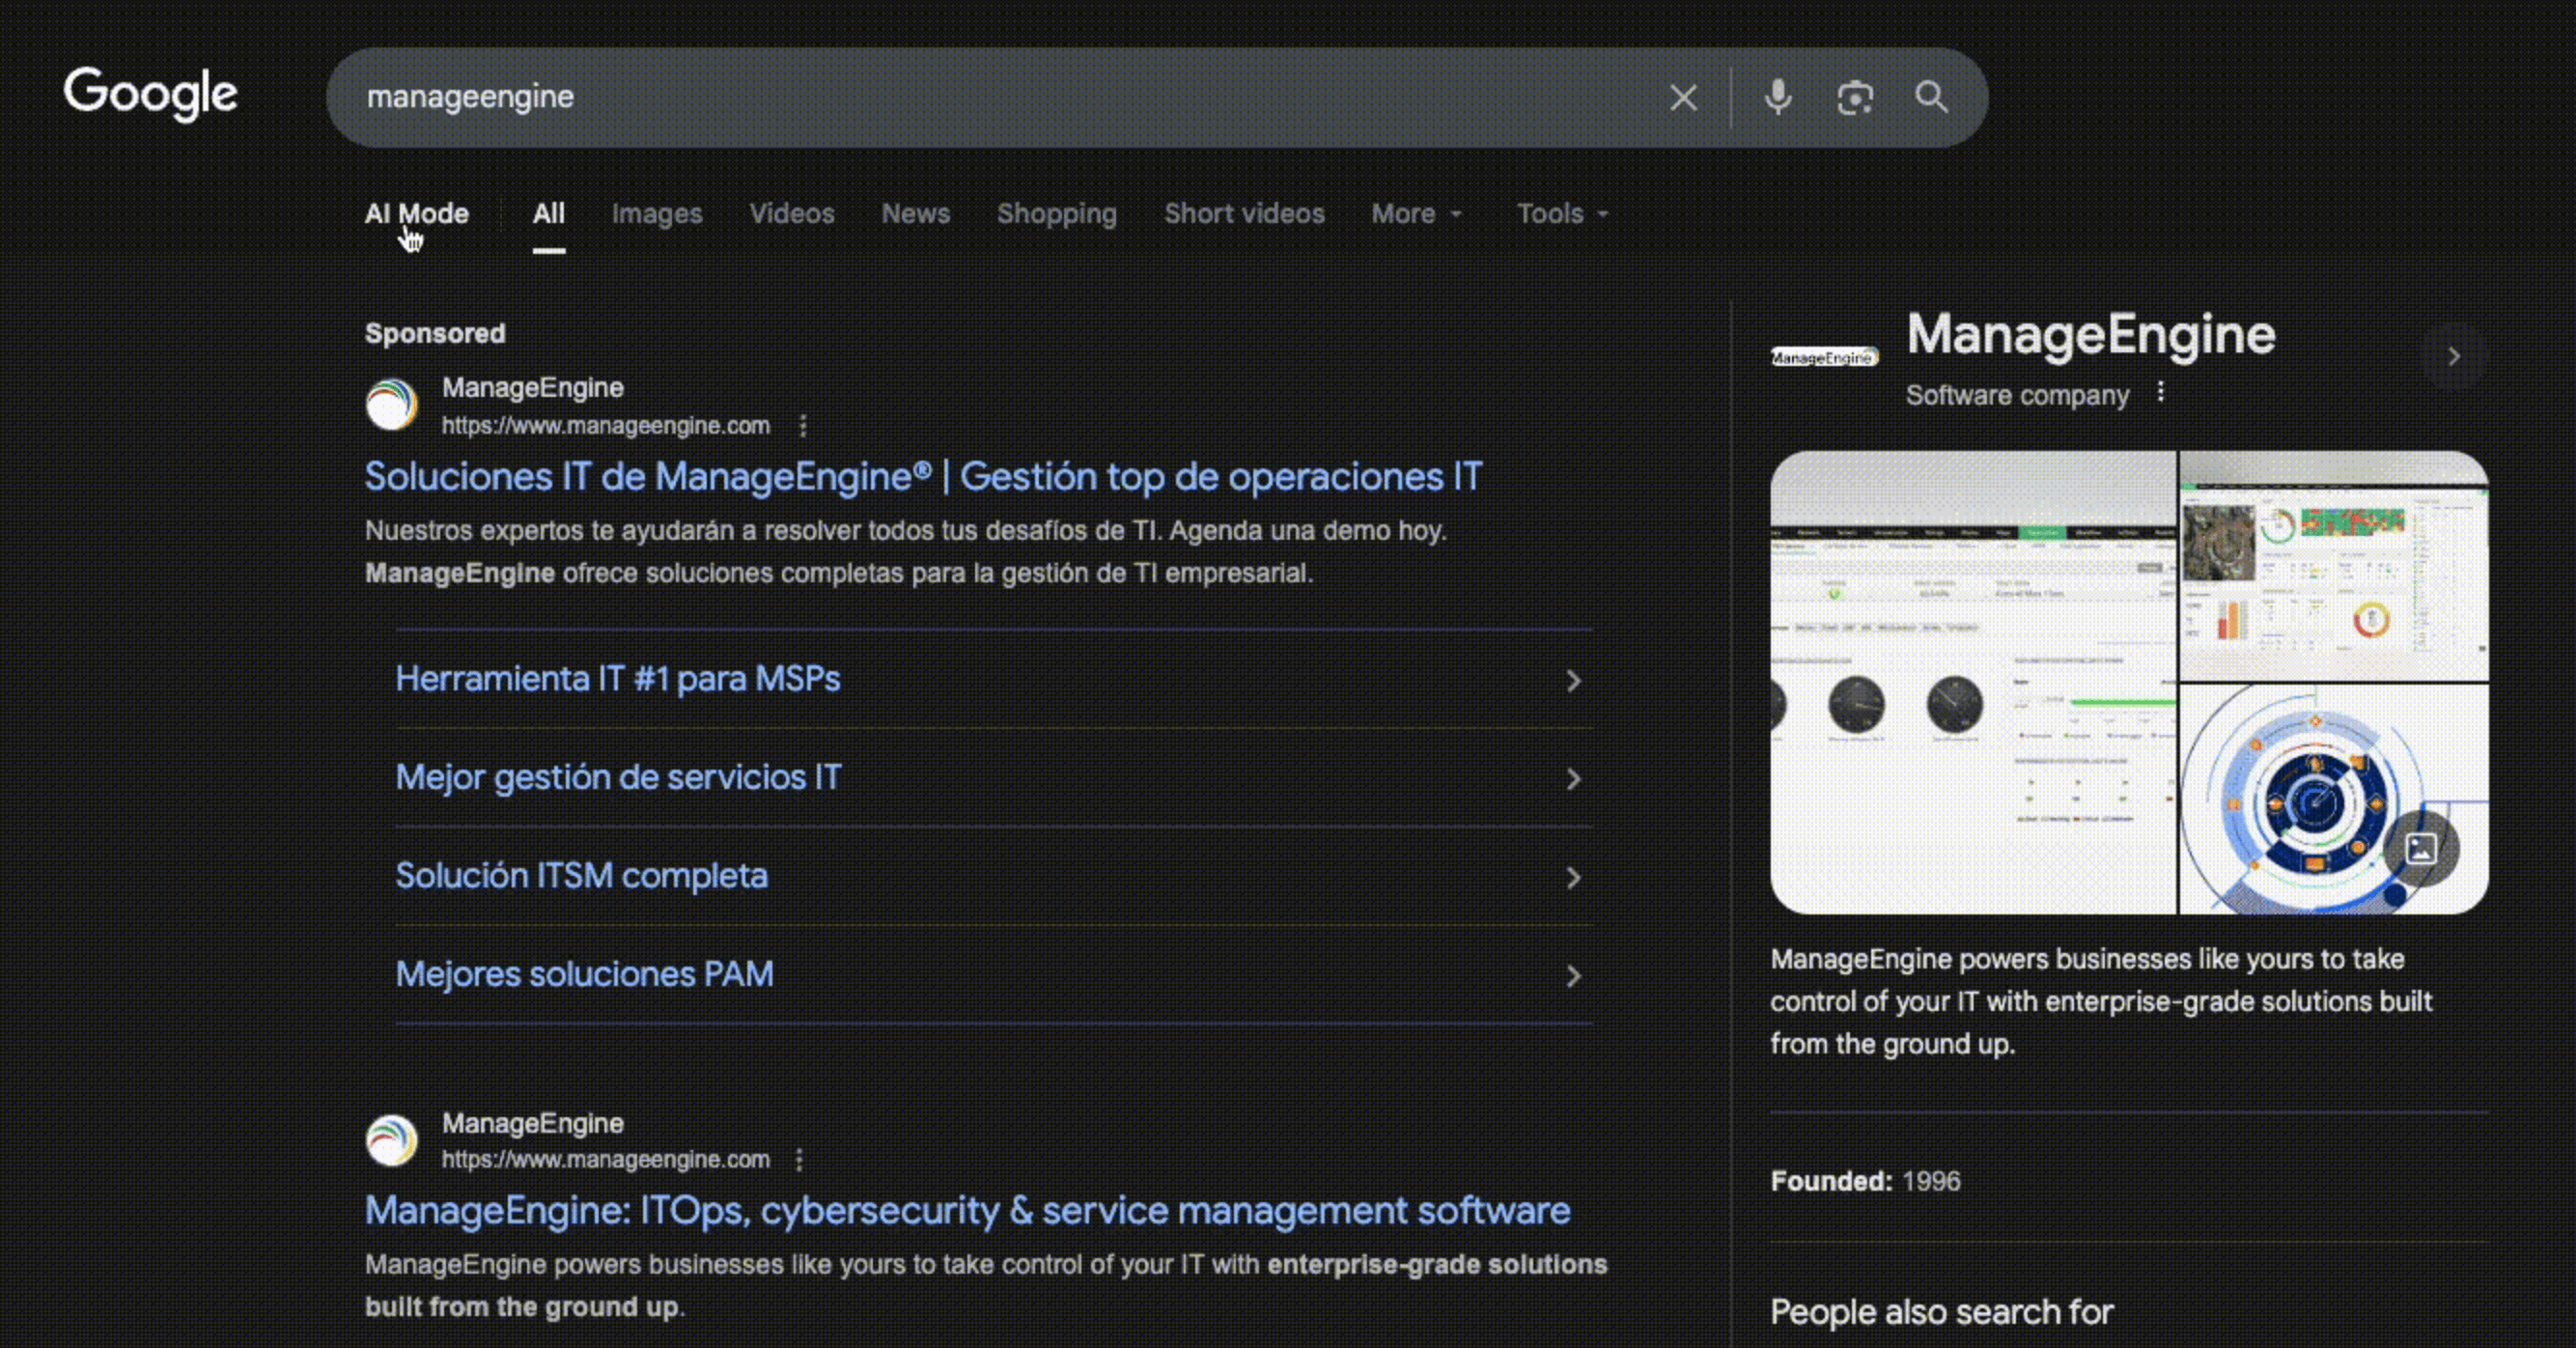Click in the manageengine search input field
The image size is (2576, 1348).
click(x=1000, y=97)
